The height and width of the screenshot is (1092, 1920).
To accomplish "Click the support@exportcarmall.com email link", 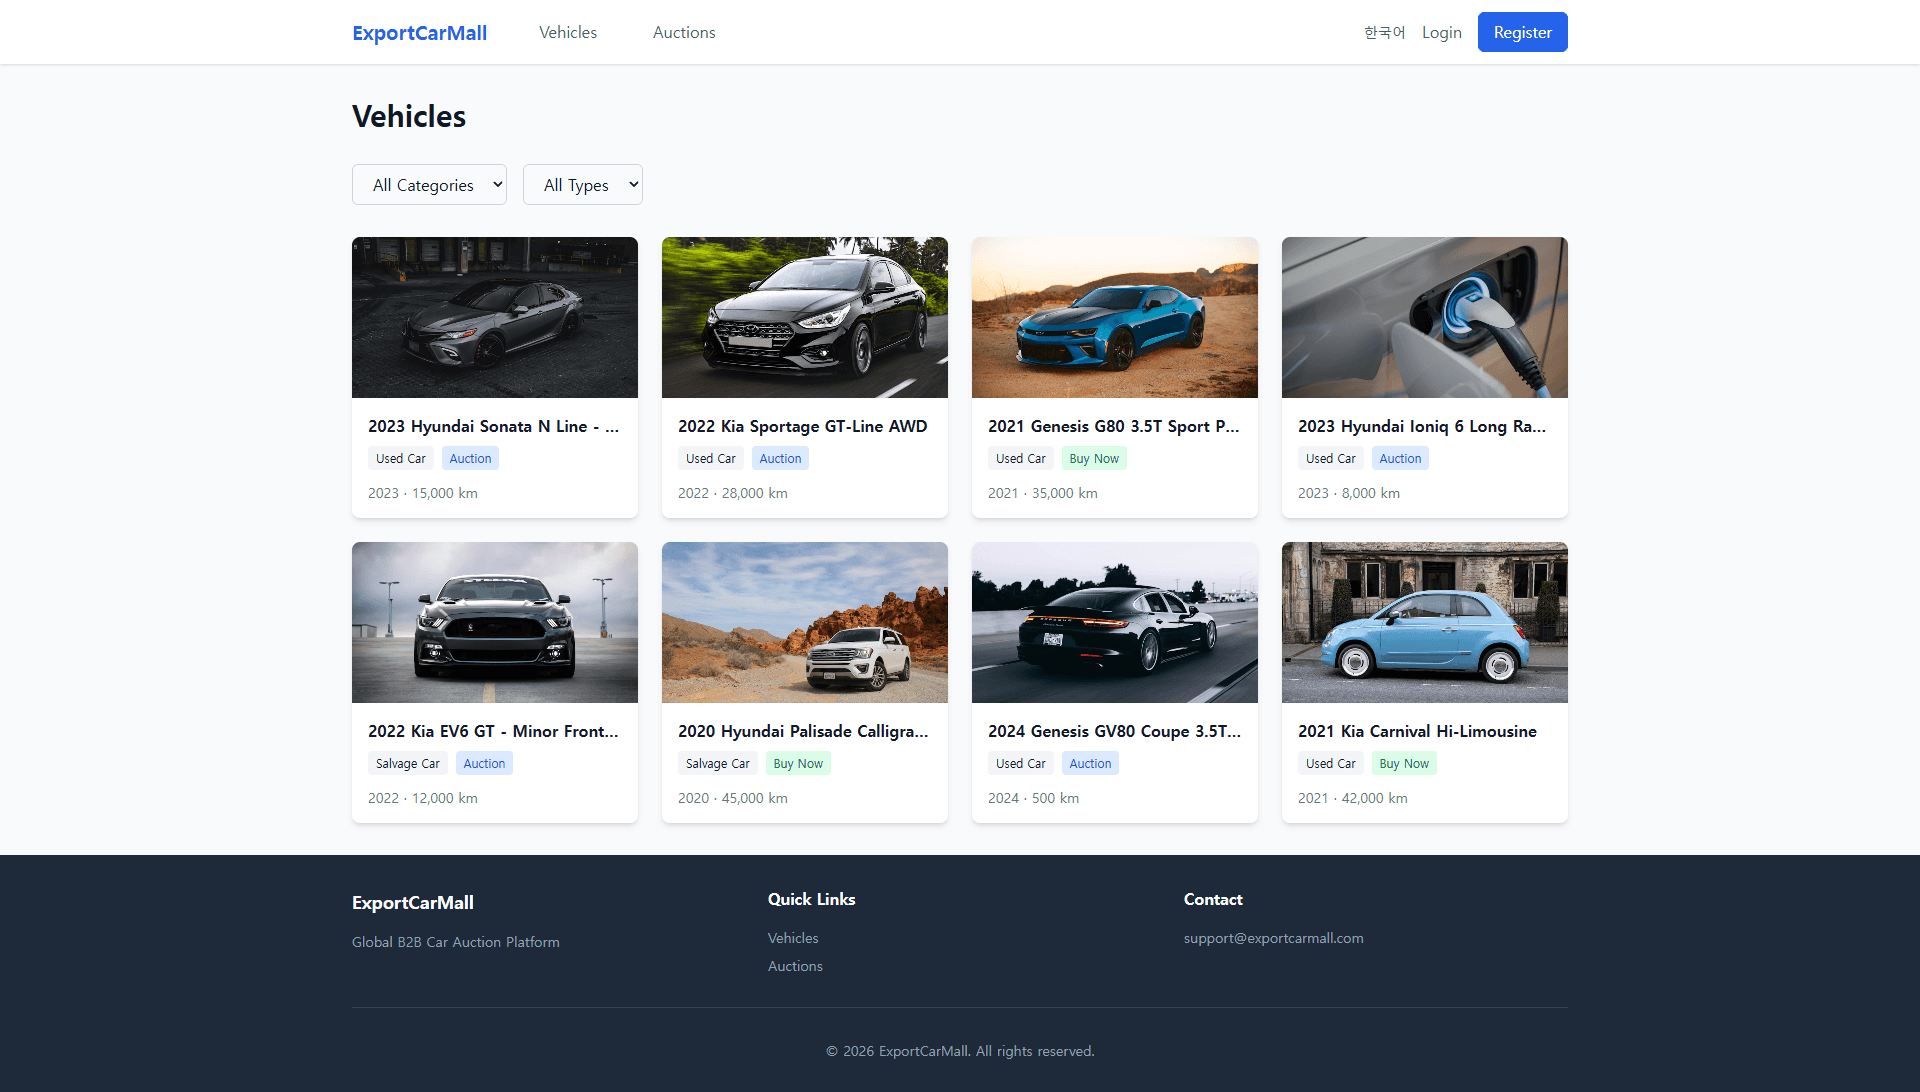I will click(1273, 938).
